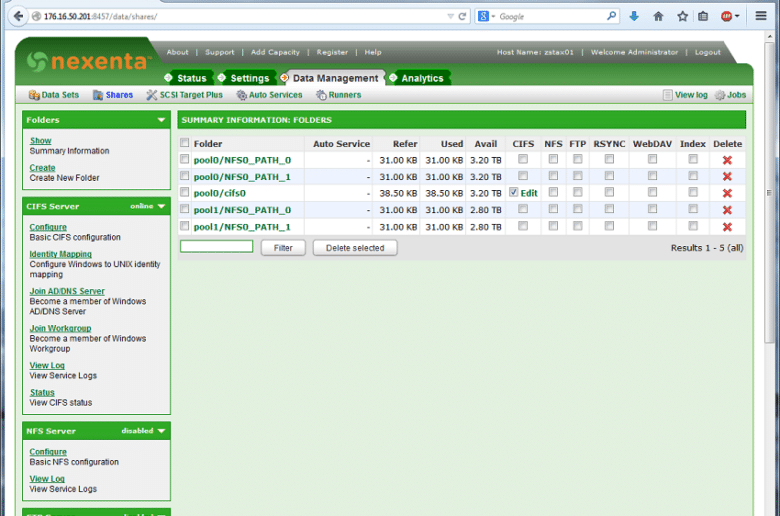The width and height of the screenshot is (780, 516).
Task: Open the About menu link
Action: 177,52
